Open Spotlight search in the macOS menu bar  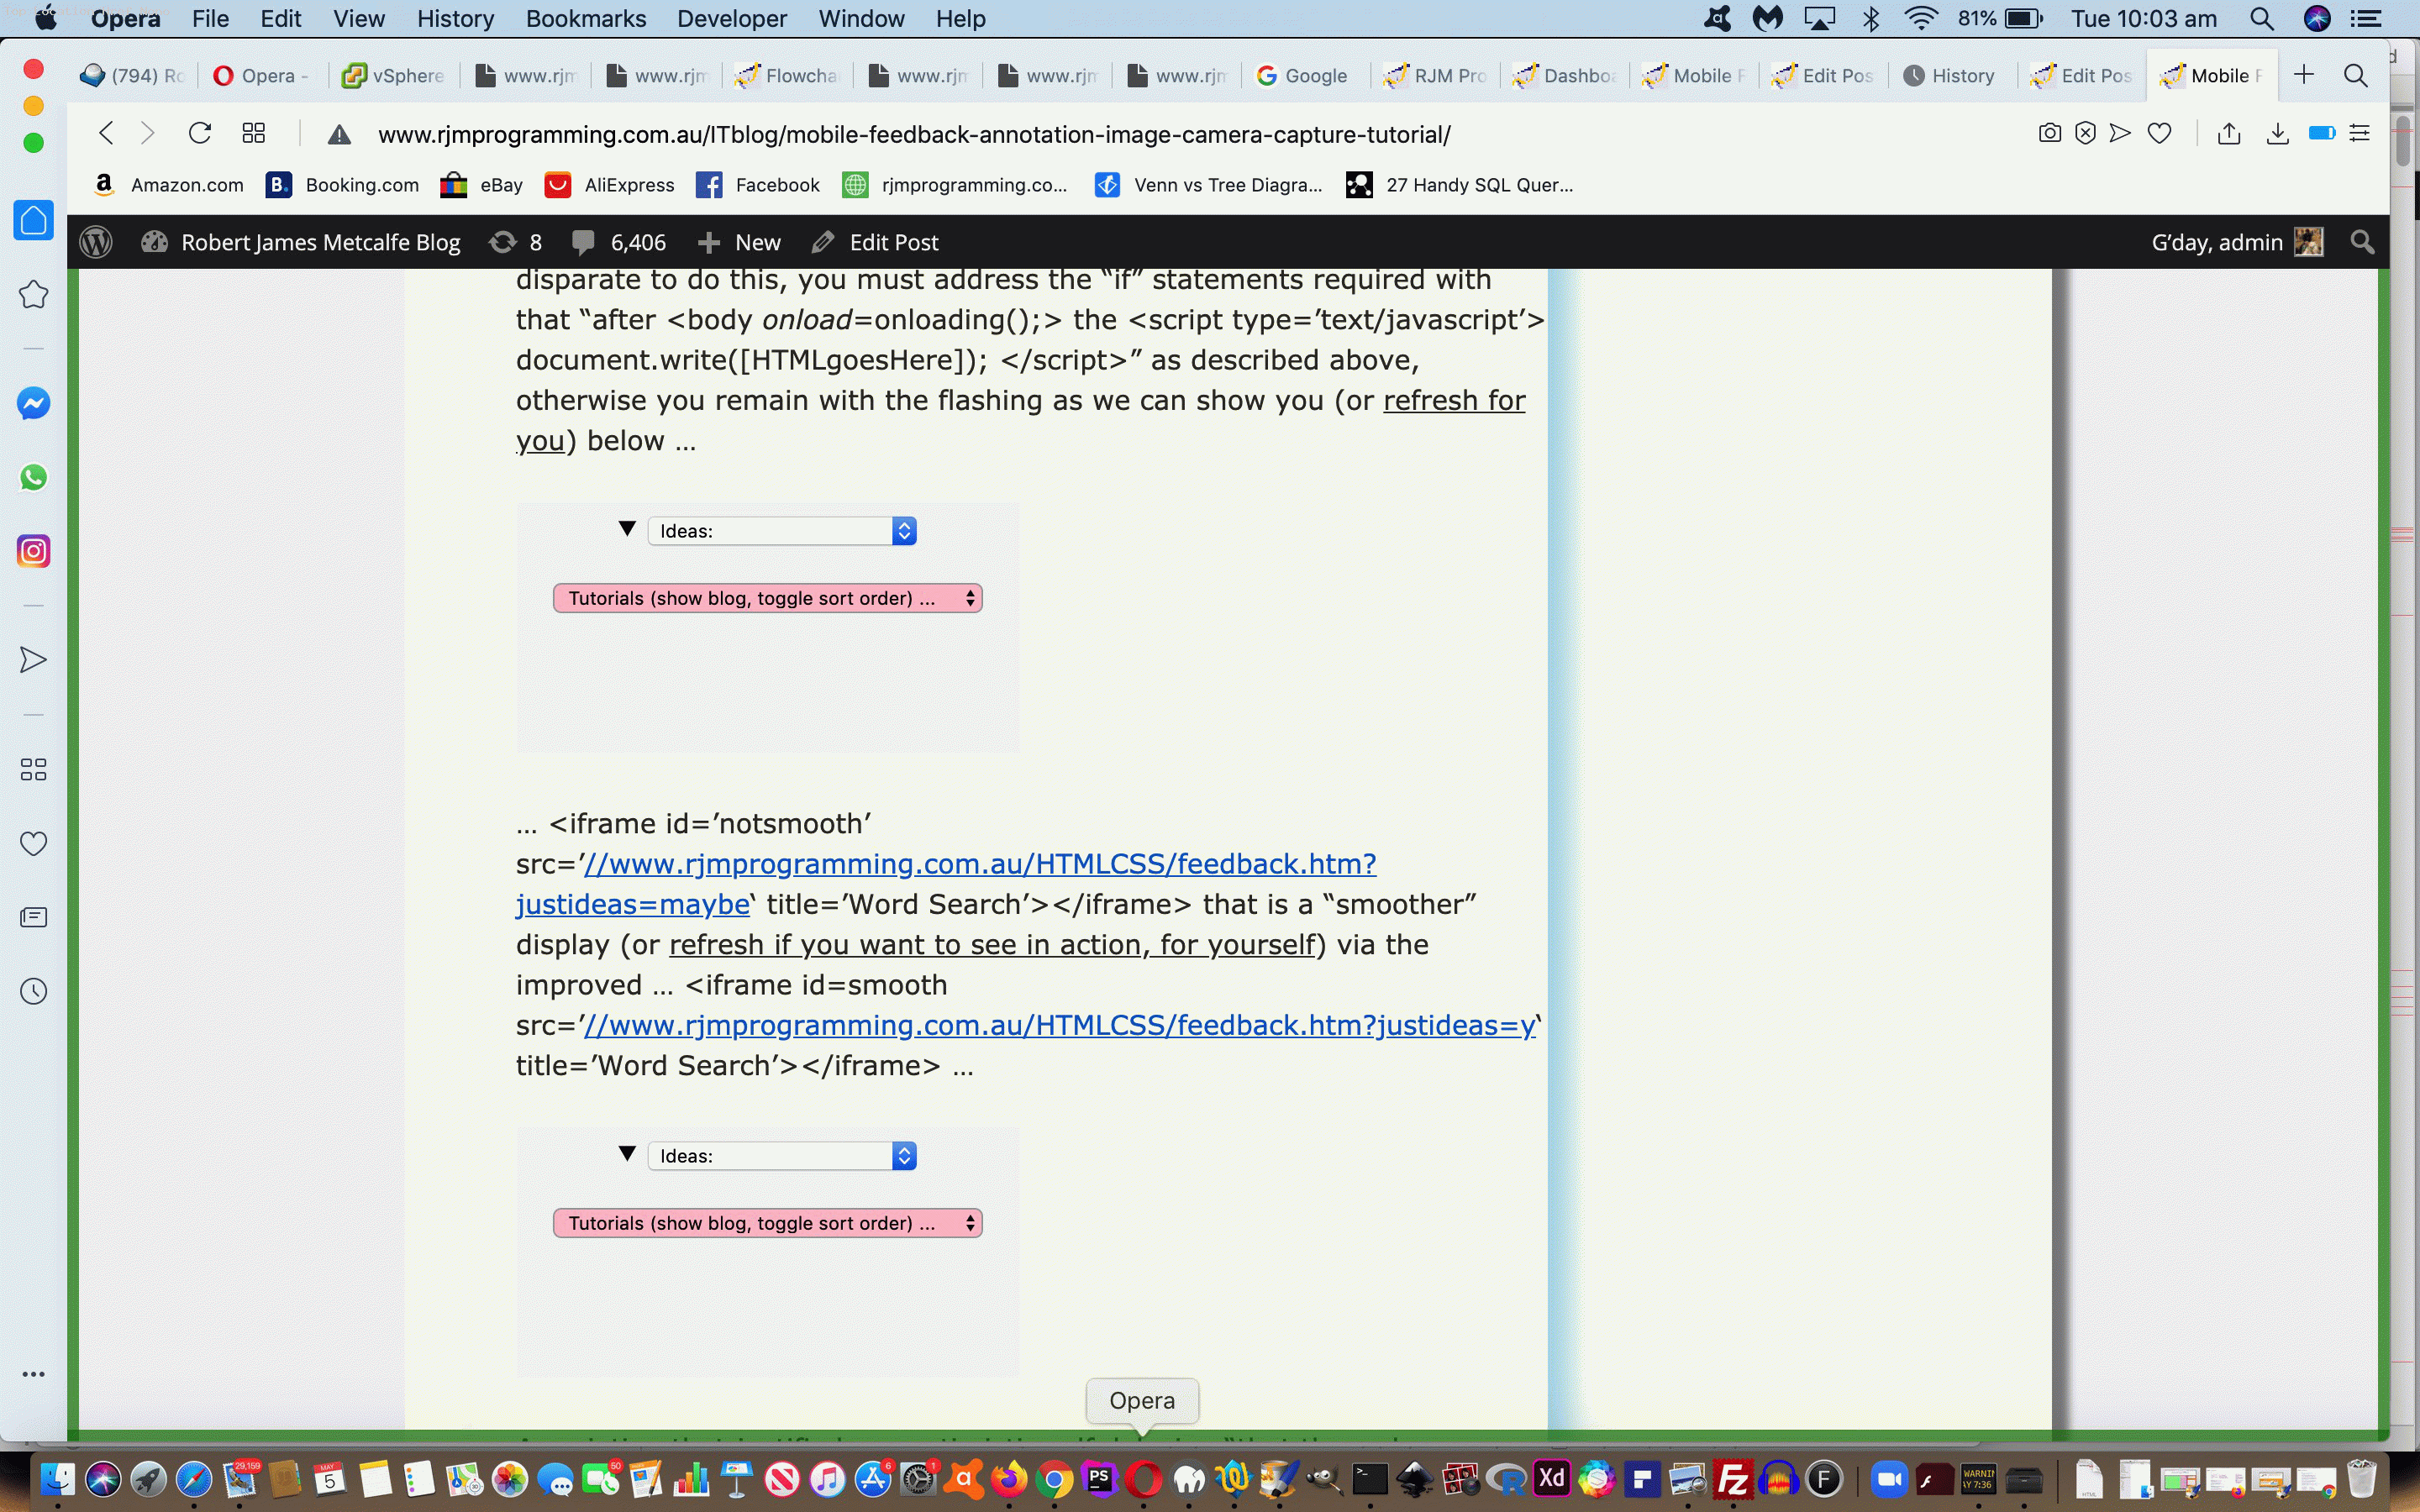[x=2262, y=19]
